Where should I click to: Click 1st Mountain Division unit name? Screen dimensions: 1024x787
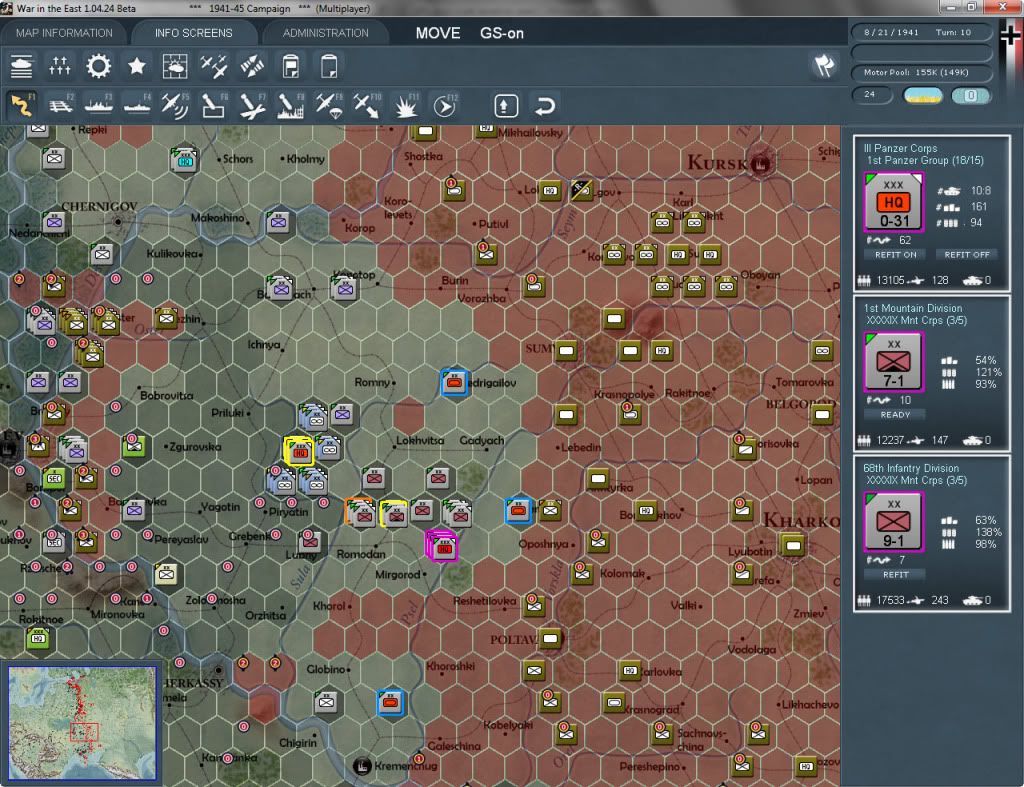point(912,308)
